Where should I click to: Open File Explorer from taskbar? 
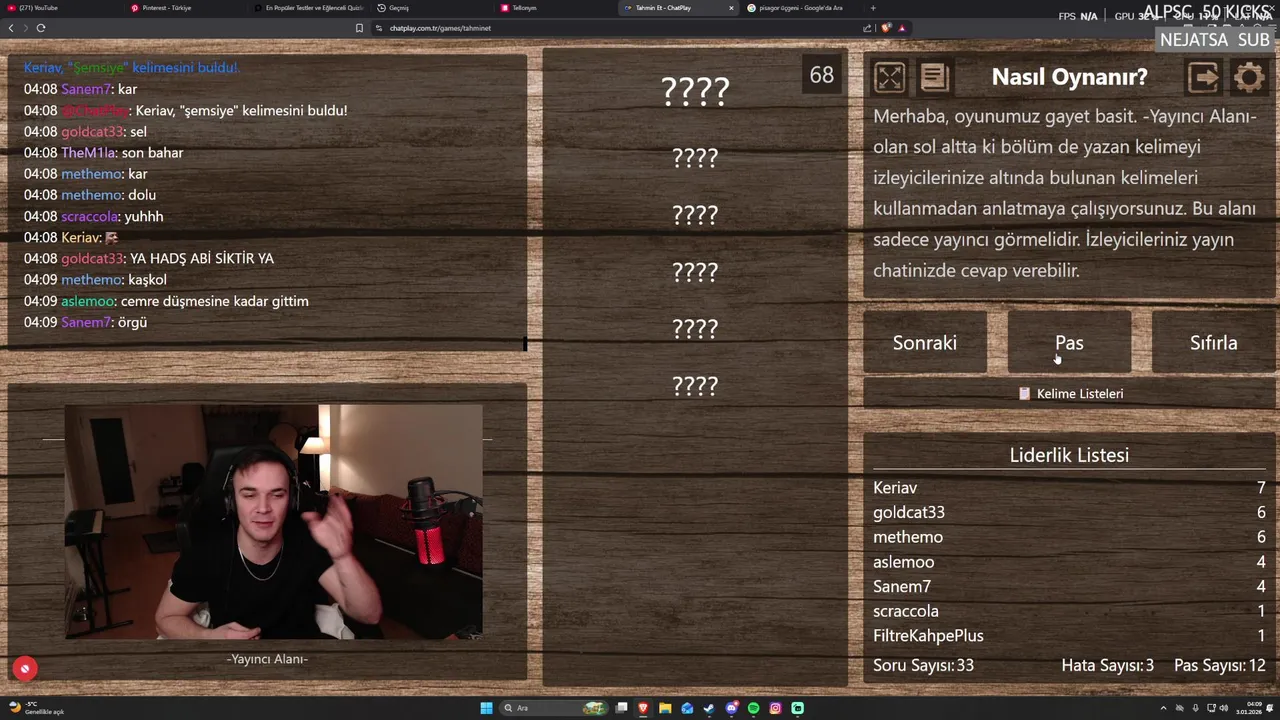pyautogui.click(x=665, y=708)
